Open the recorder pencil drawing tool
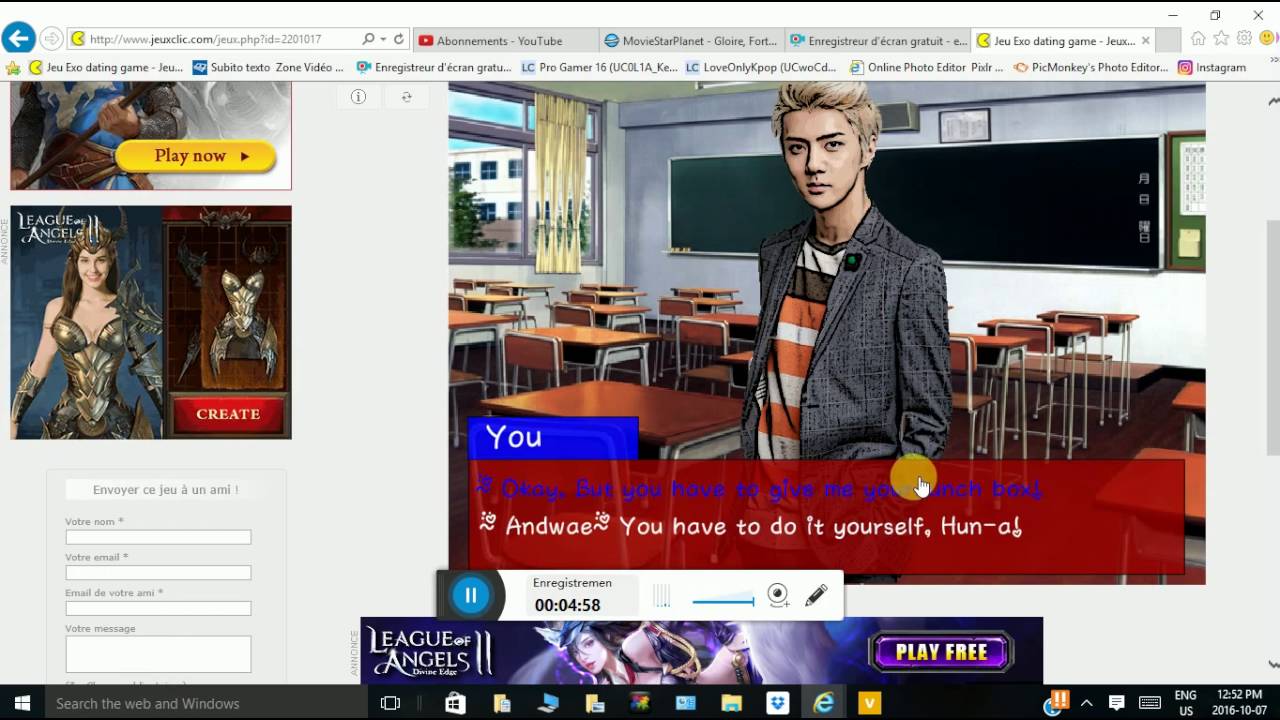This screenshot has width=1280, height=720. pyautogui.click(x=816, y=596)
